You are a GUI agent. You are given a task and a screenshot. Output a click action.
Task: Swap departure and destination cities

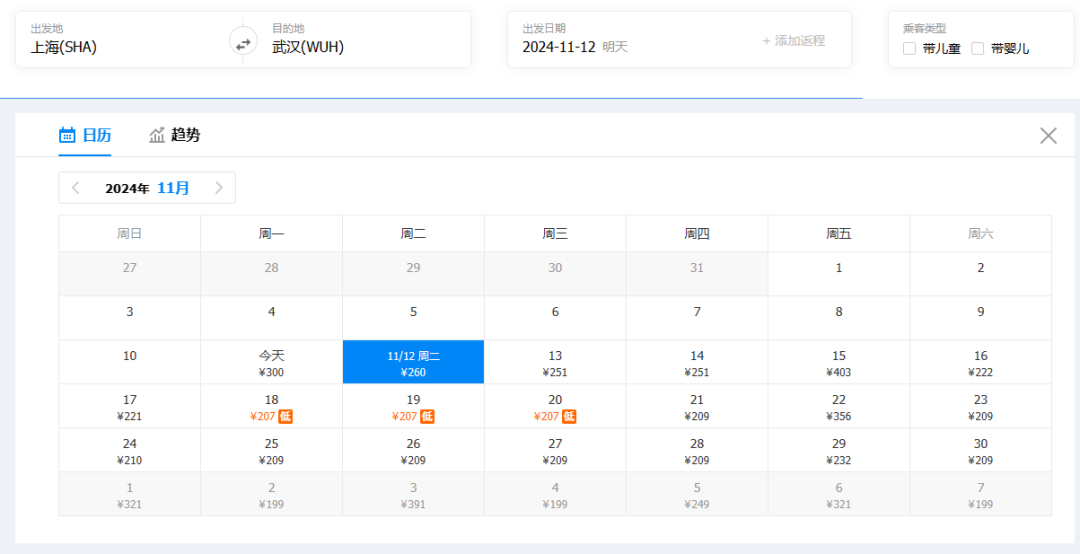(243, 41)
